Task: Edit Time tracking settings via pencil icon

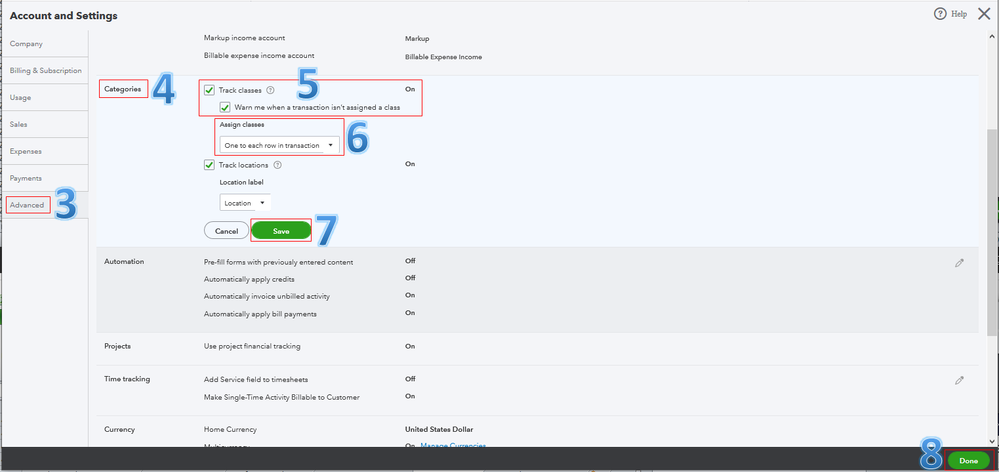Action: click(x=959, y=380)
